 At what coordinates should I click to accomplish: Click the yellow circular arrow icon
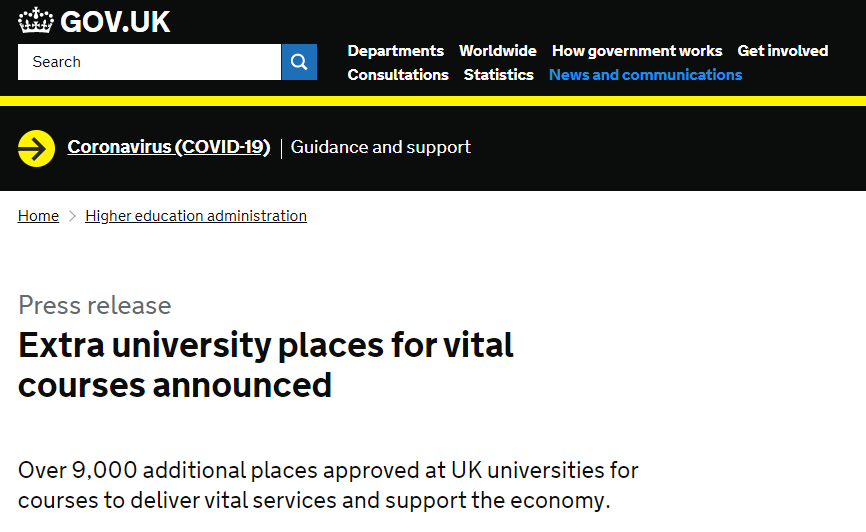(x=36, y=148)
